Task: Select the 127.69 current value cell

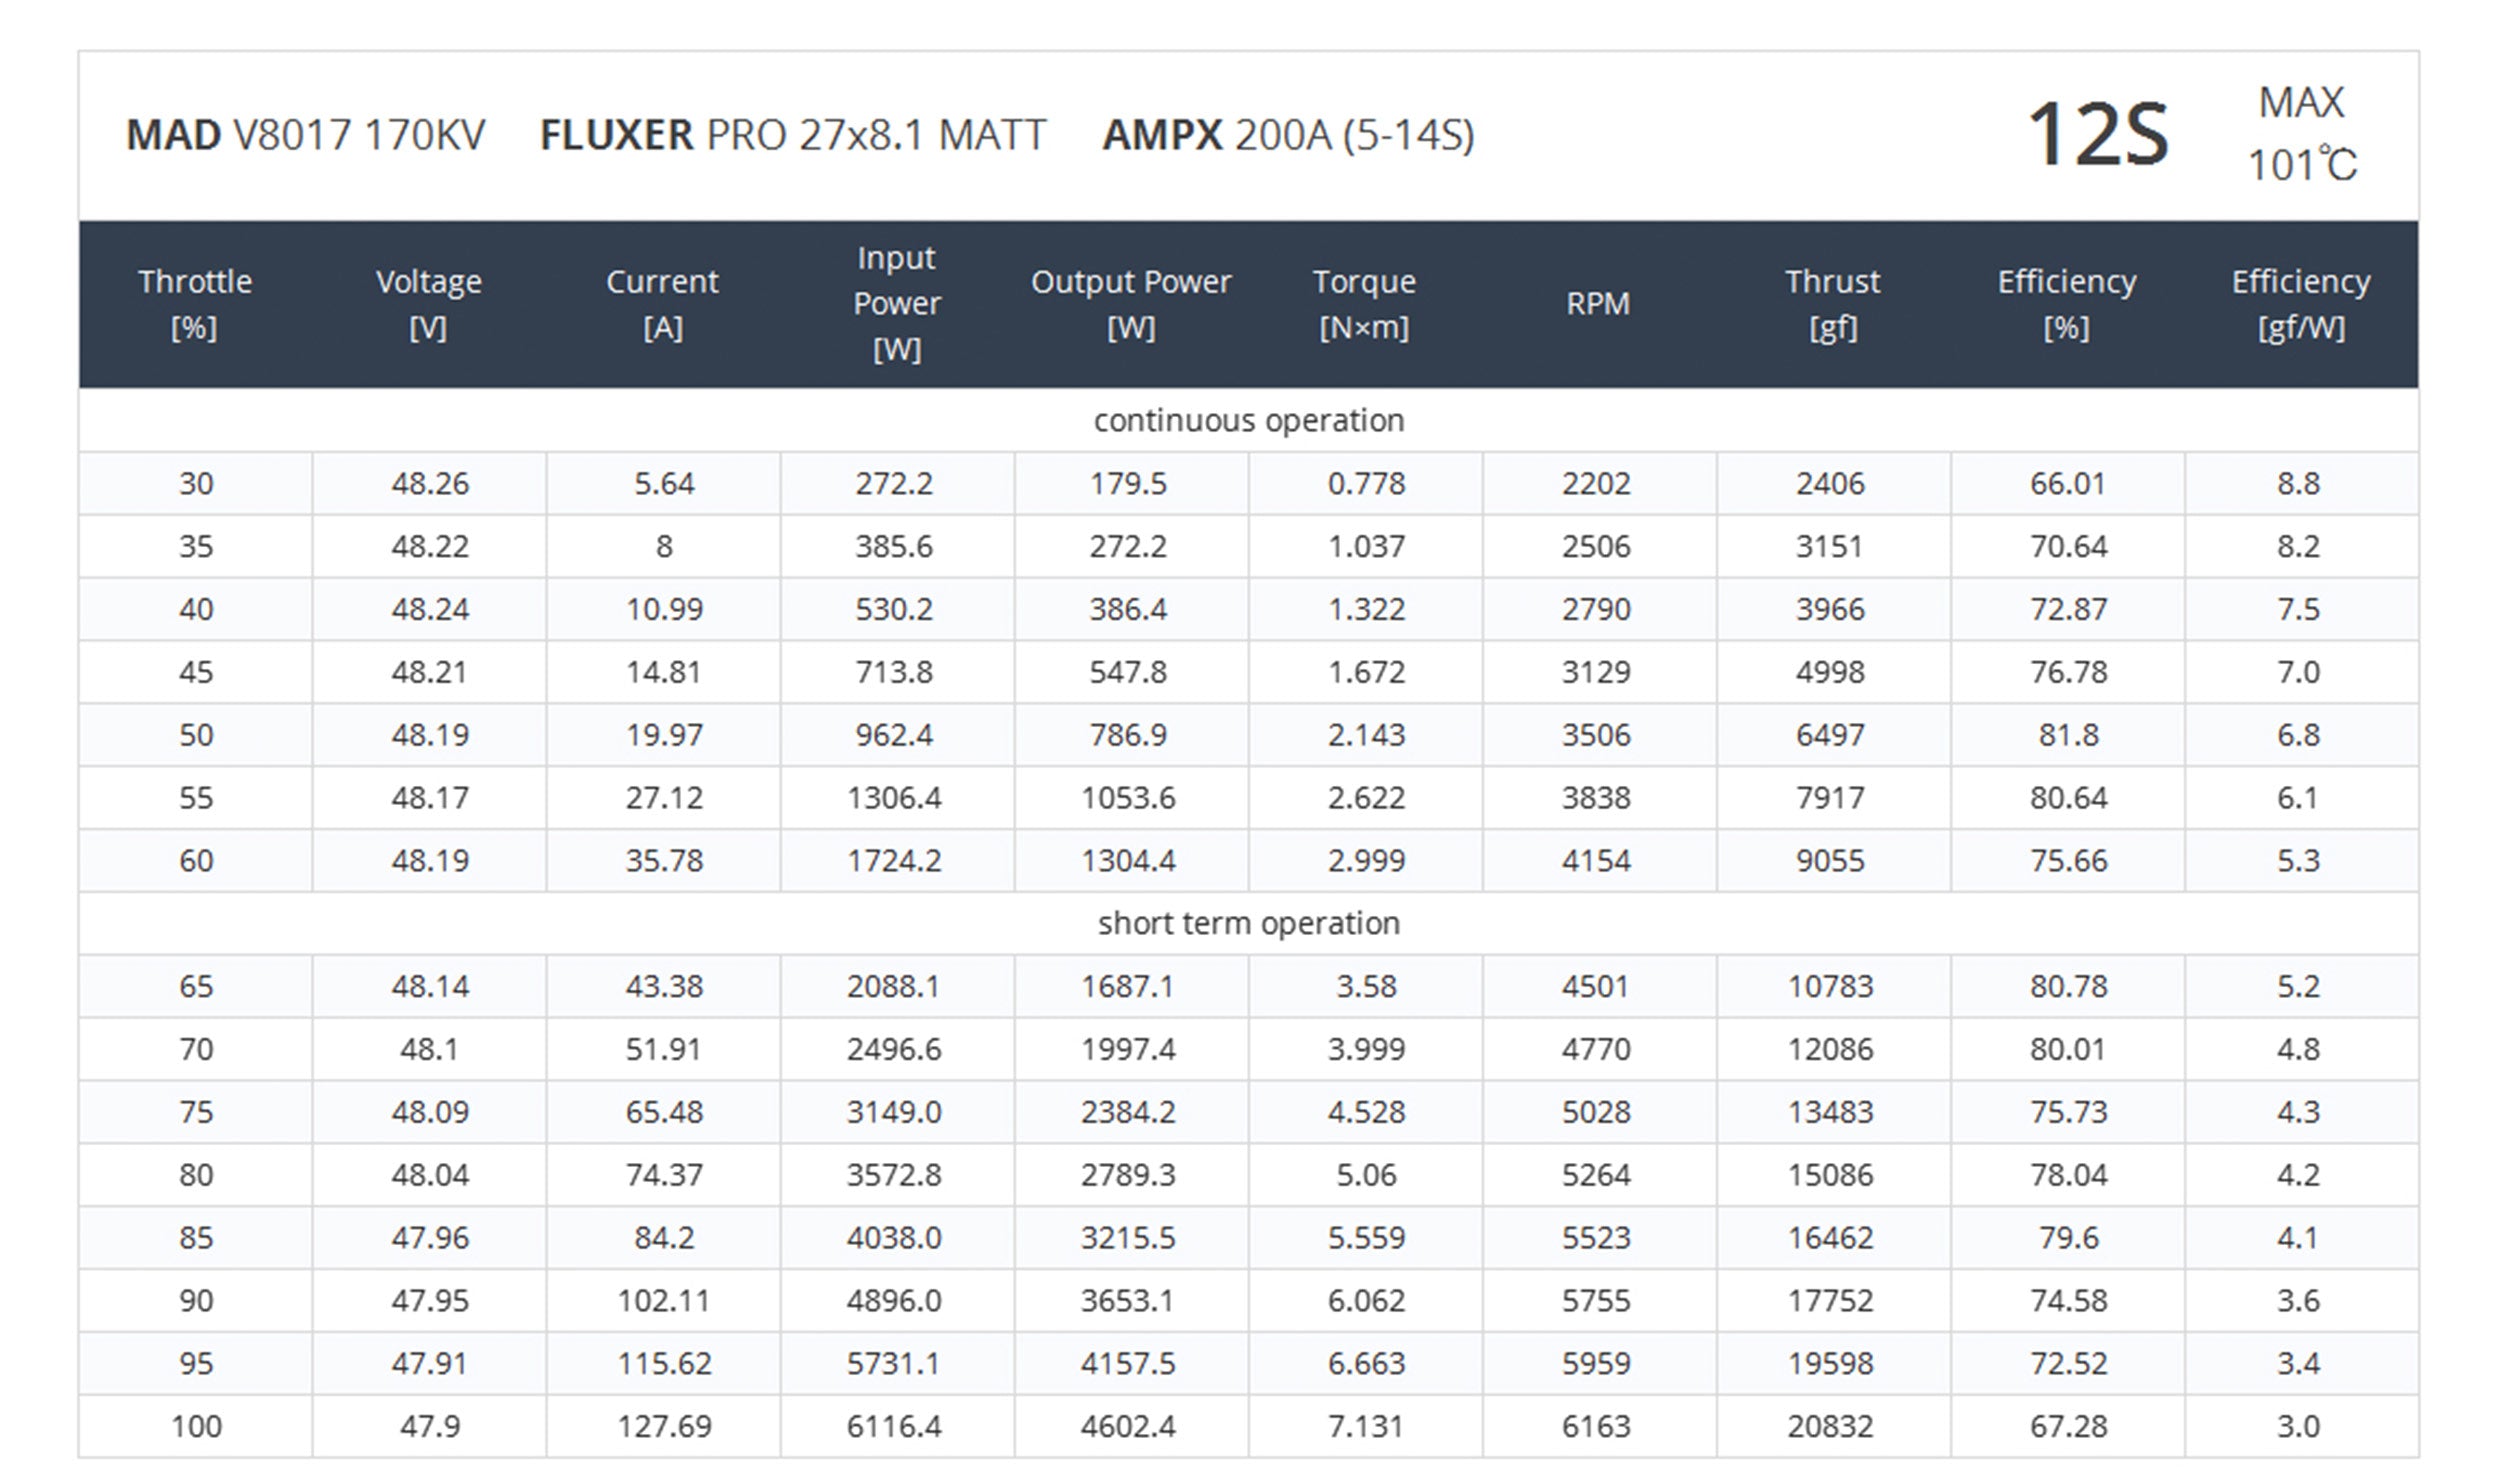Action: [x=664, y=1427]
